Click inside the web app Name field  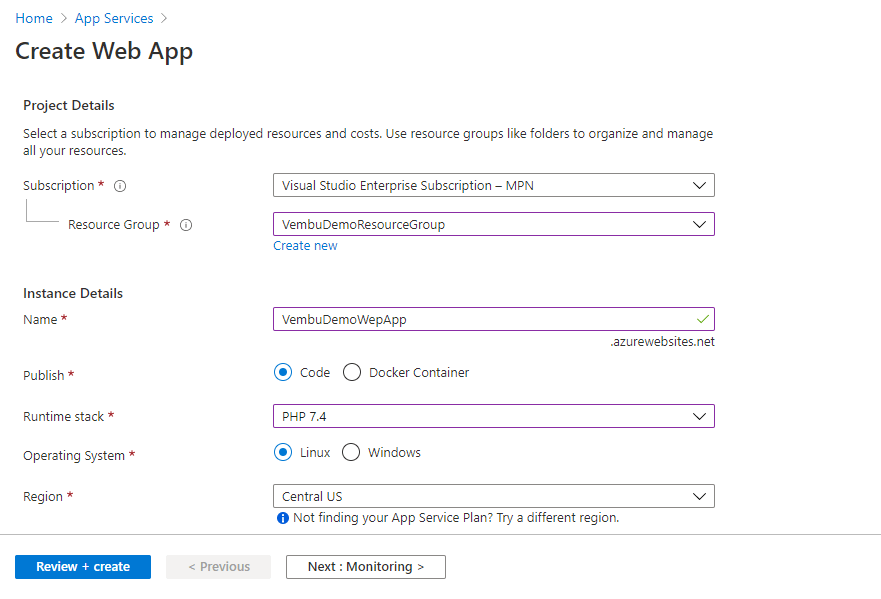494,319
